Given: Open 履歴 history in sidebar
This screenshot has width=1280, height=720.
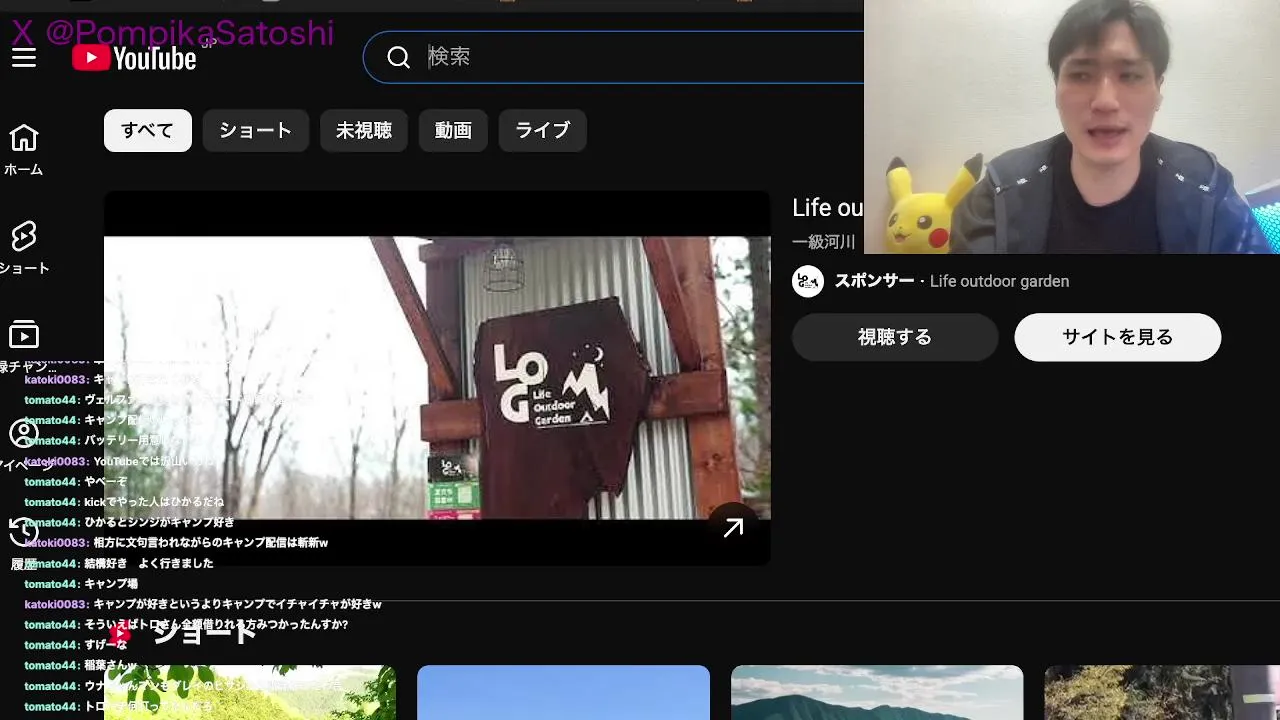Looking at the screenshot, I should pyautogui.click(x=24, y=543).
